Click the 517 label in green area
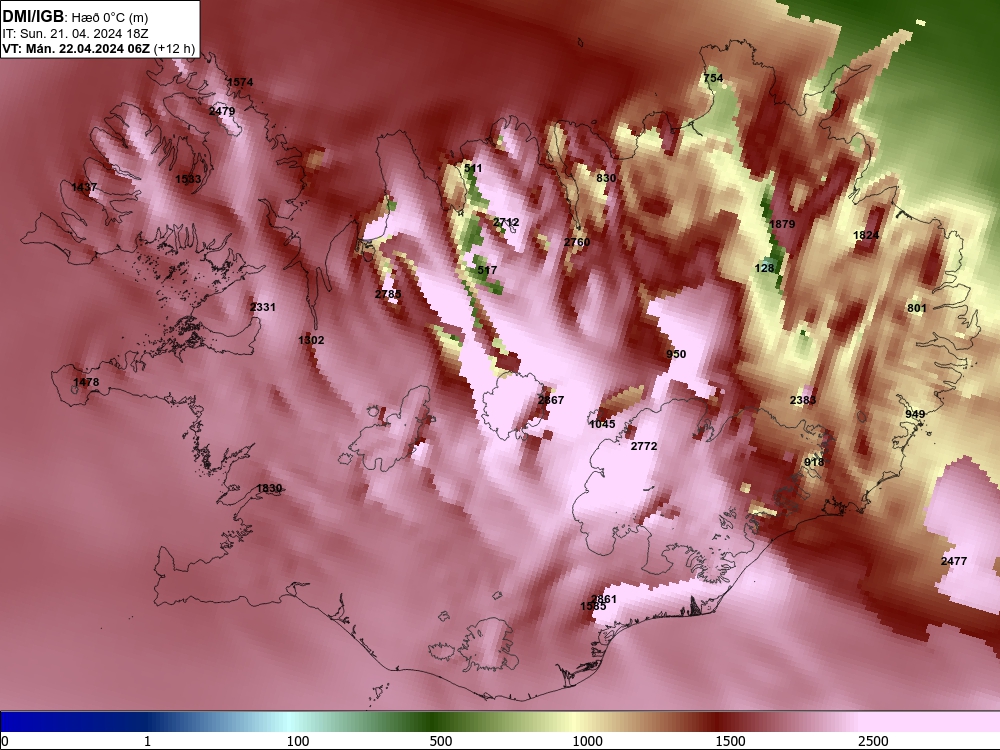The height and width of the screenshot is (750, 1000). point(487,270)
